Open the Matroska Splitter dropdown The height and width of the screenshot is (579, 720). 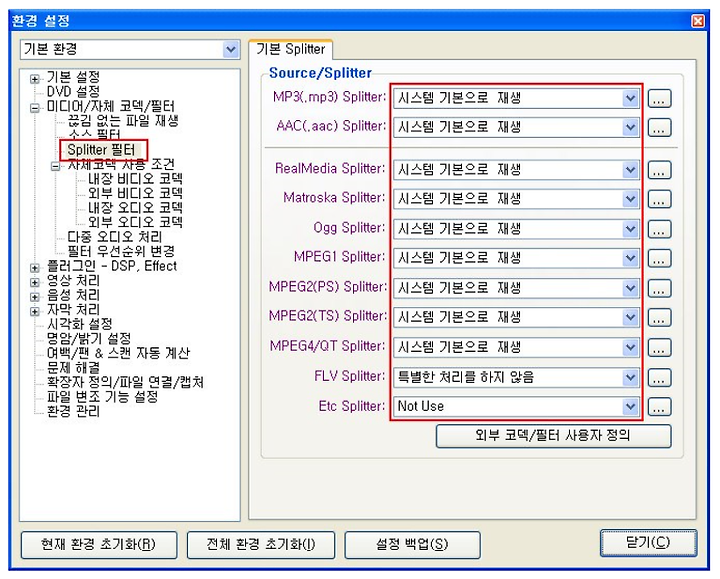pos(516,199)
